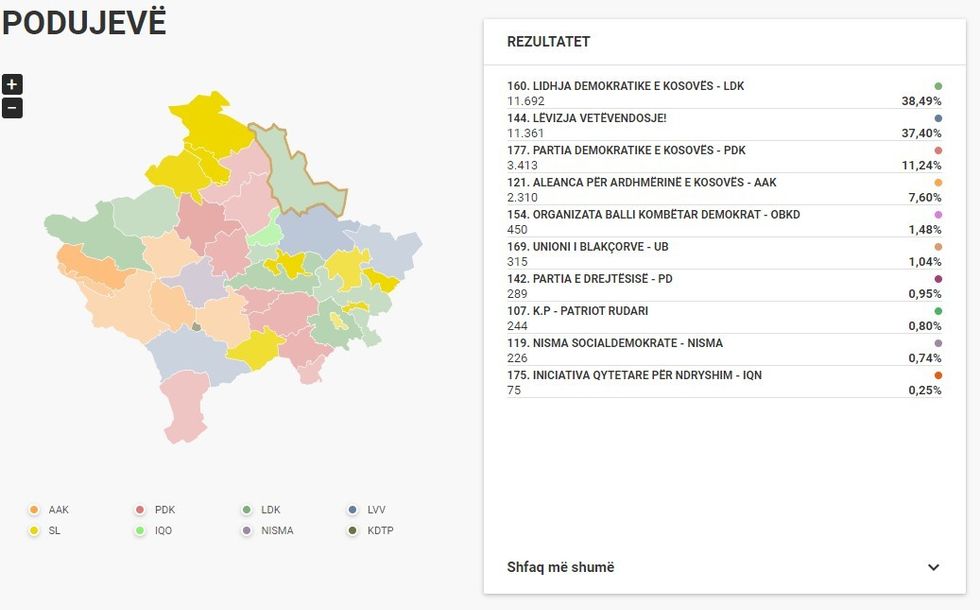
Task: Toggle PDK legend marker
Action: point(140,510)
